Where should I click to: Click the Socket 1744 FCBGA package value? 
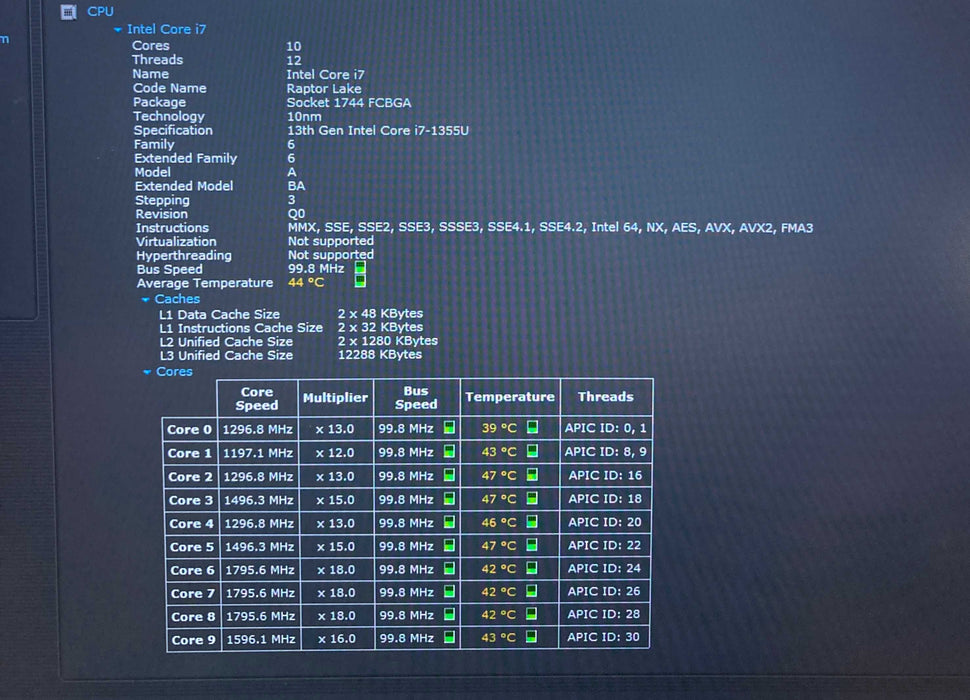click(349, 103)
